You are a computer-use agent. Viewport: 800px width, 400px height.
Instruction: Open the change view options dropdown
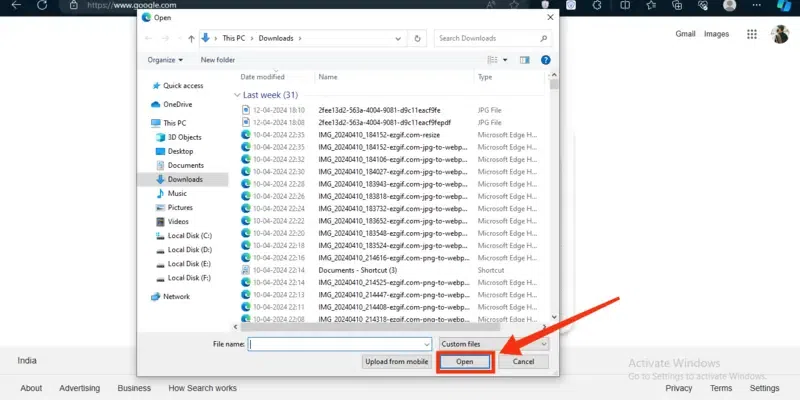coord(505,60)
